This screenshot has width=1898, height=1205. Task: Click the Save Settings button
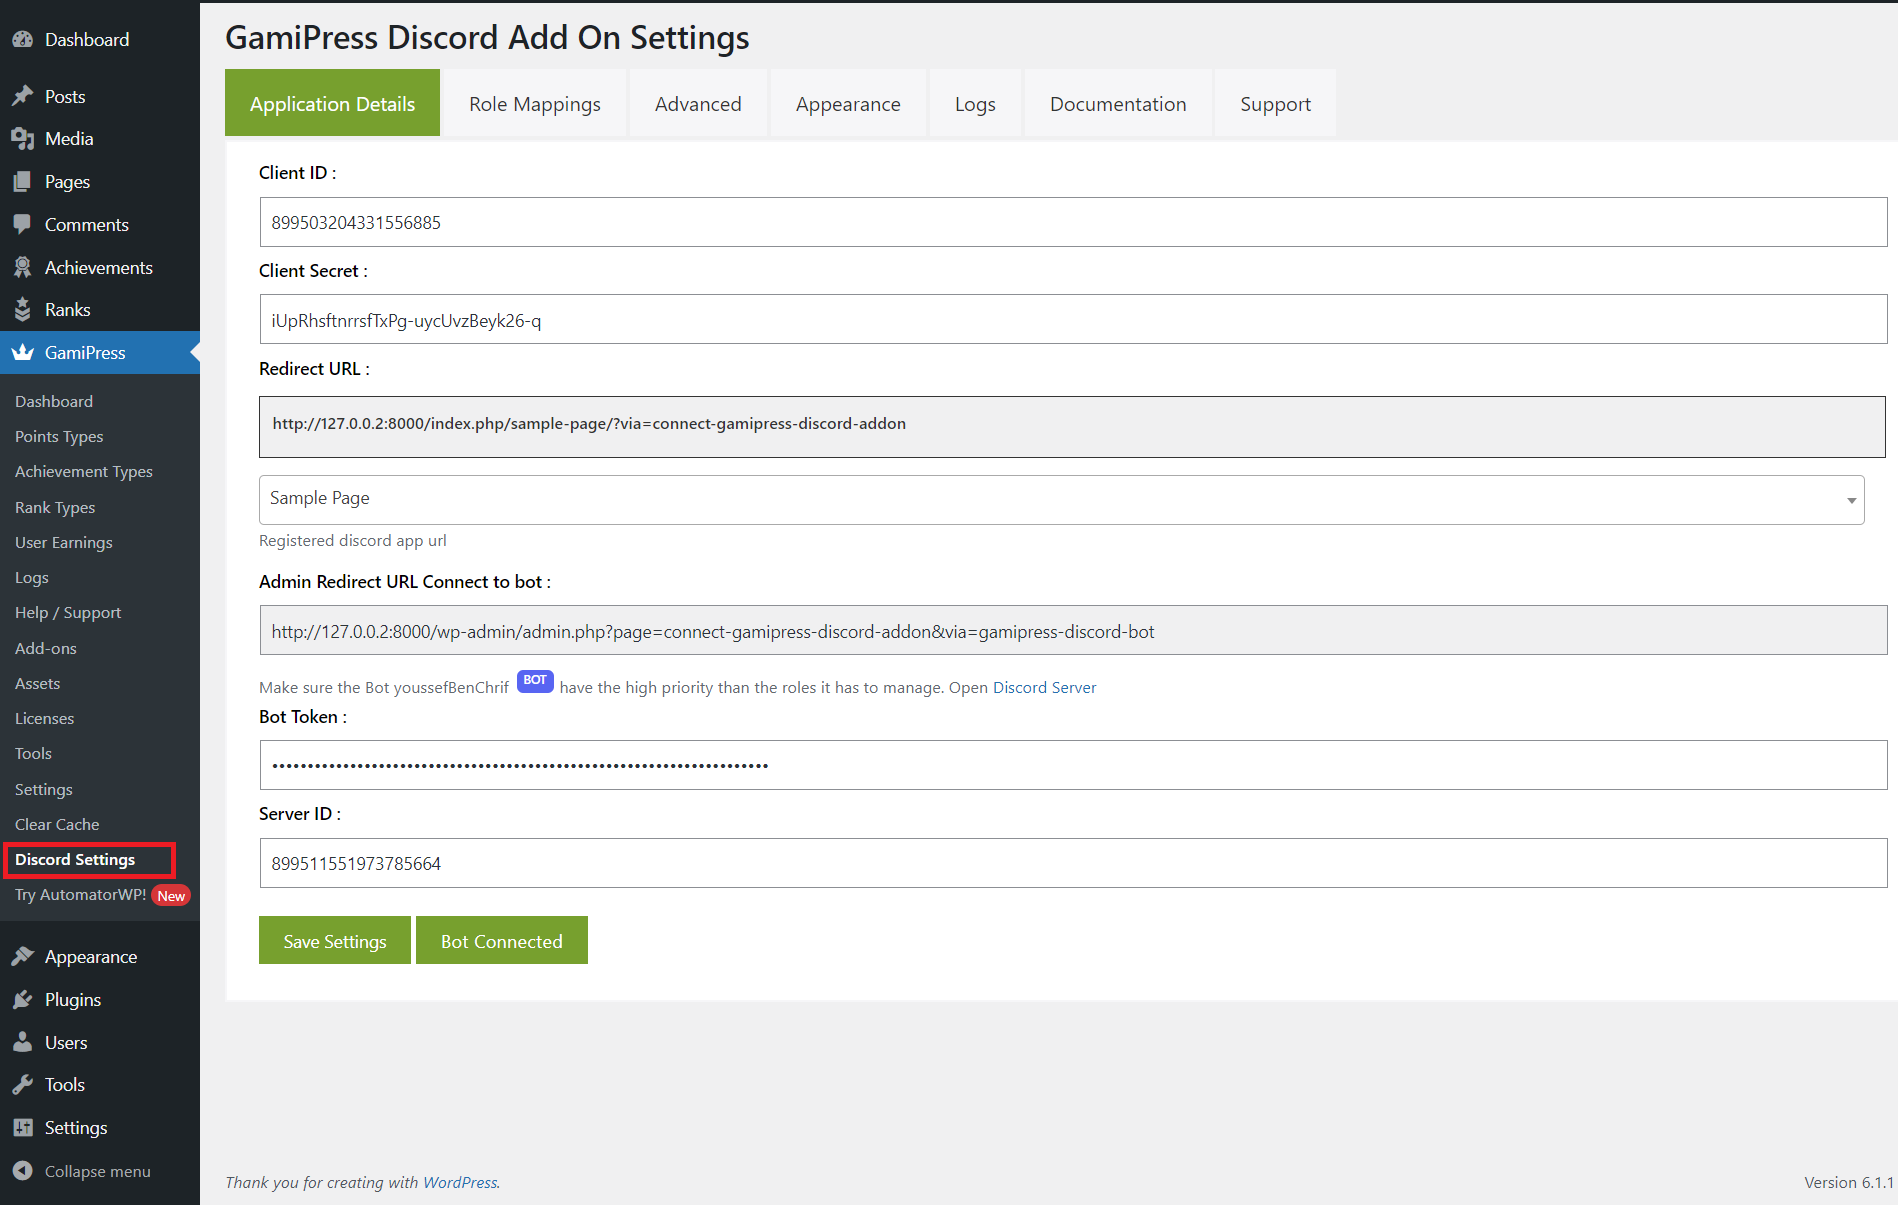(335, 941)
